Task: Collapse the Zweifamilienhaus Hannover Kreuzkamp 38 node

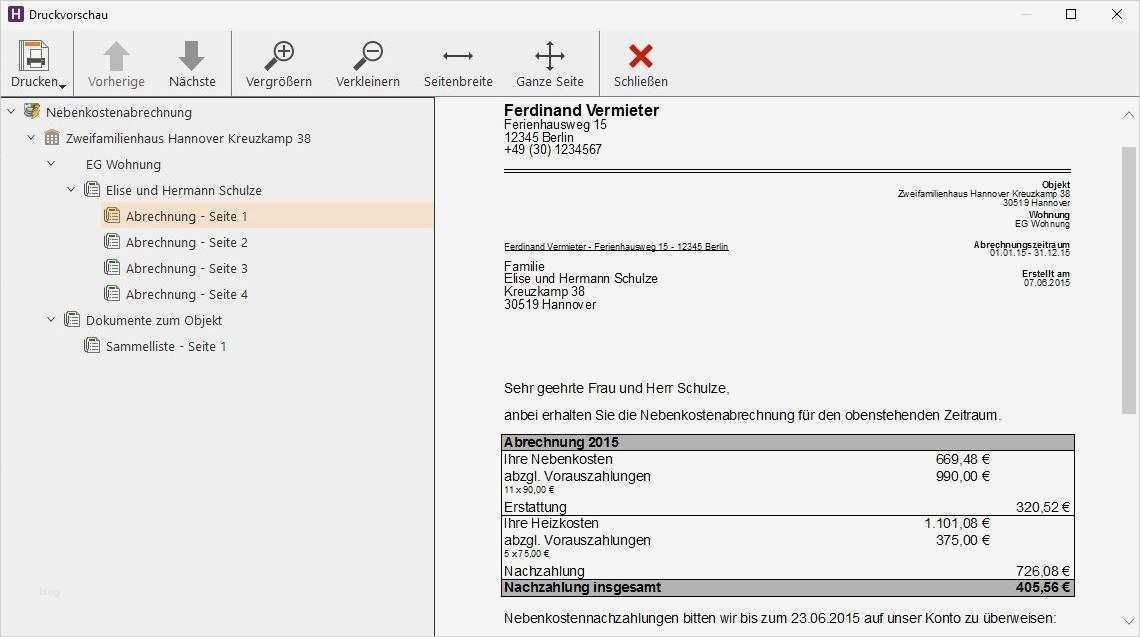Action: (x=30, y=138)
